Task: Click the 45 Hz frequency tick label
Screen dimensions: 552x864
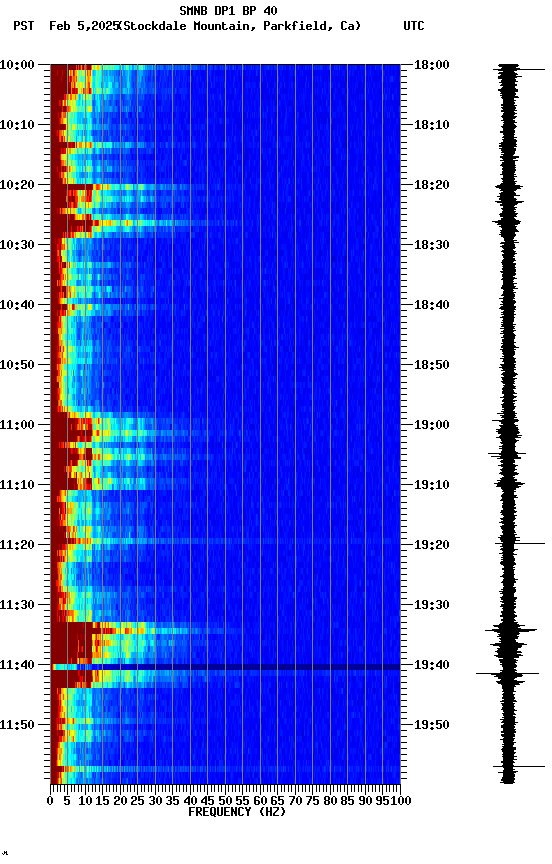Action: coord(207,801)
